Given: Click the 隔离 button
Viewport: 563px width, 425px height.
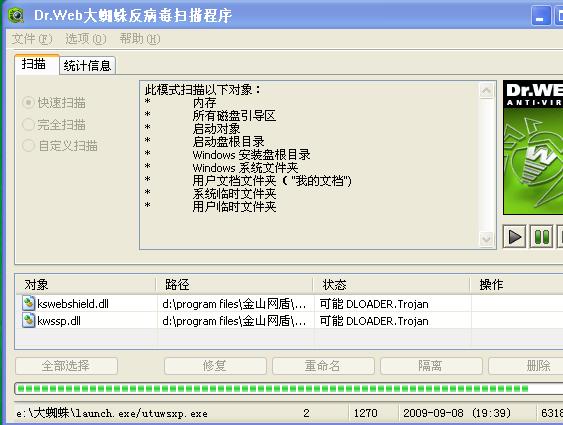Looking at the screenshot, I should coord(431,366).
